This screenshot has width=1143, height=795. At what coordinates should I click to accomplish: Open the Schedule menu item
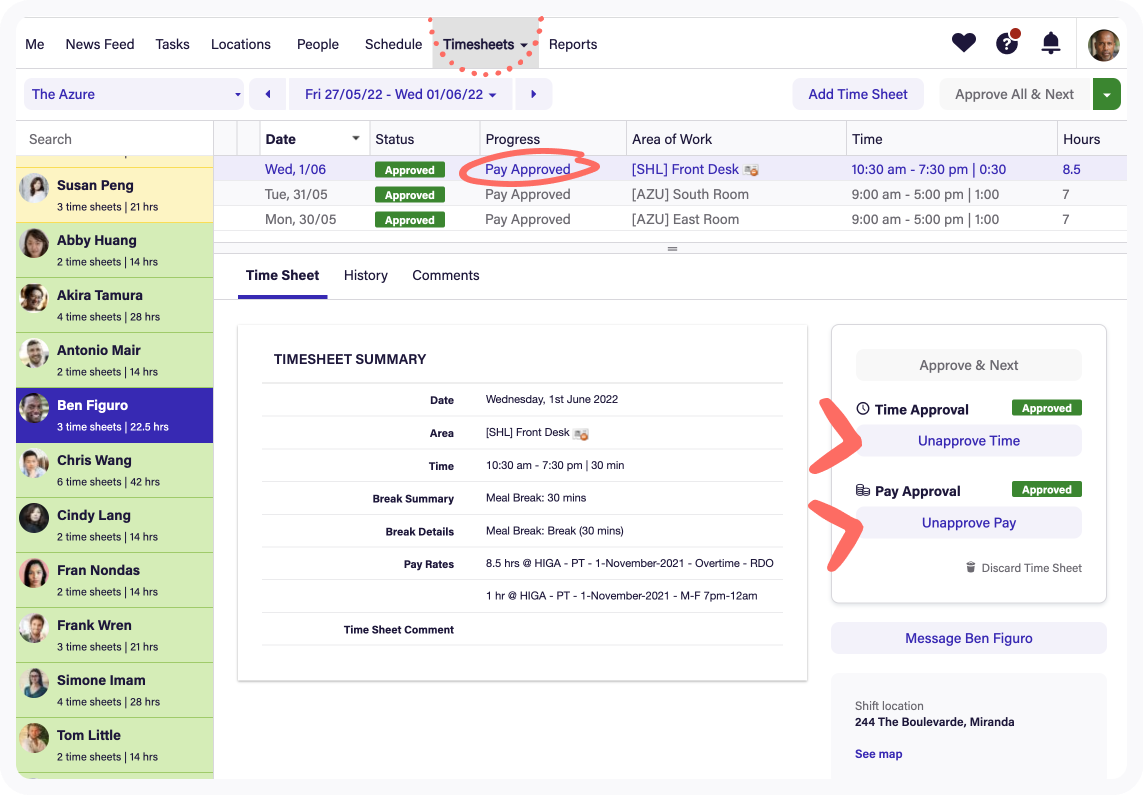pyautogui.click(x=393, y=44)
